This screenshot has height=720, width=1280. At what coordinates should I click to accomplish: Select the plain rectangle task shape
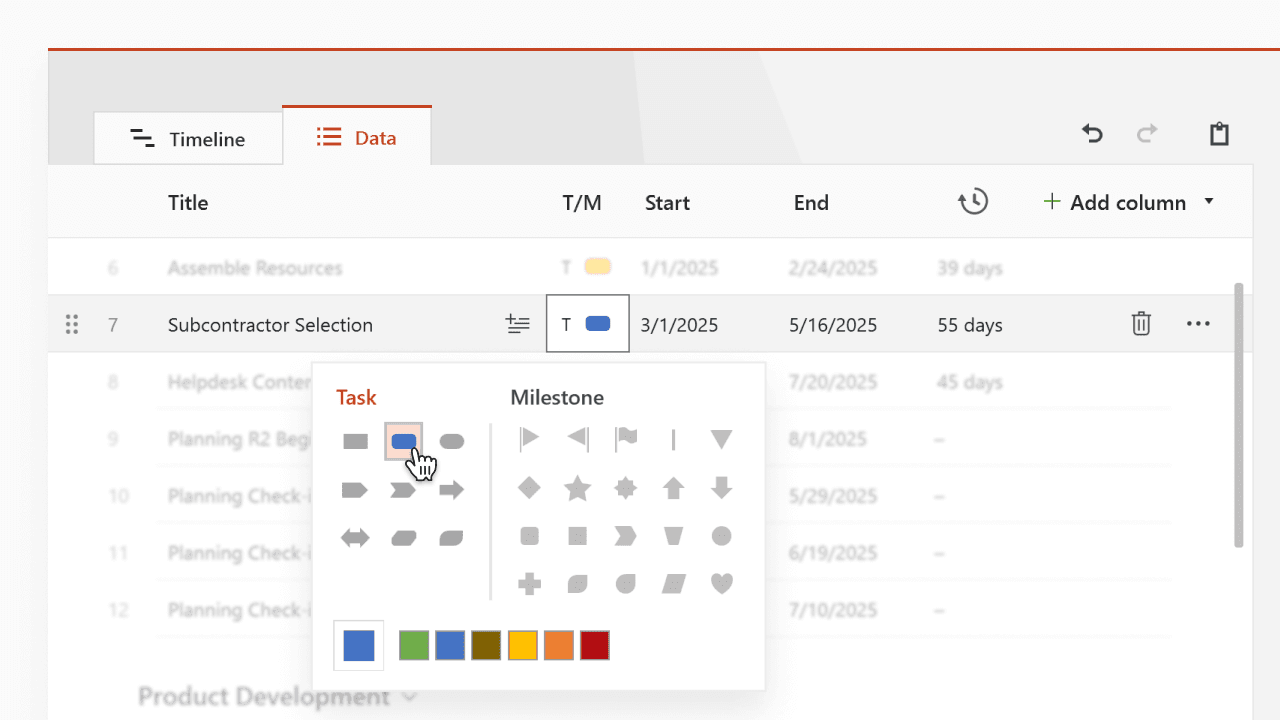click(355, 441)
